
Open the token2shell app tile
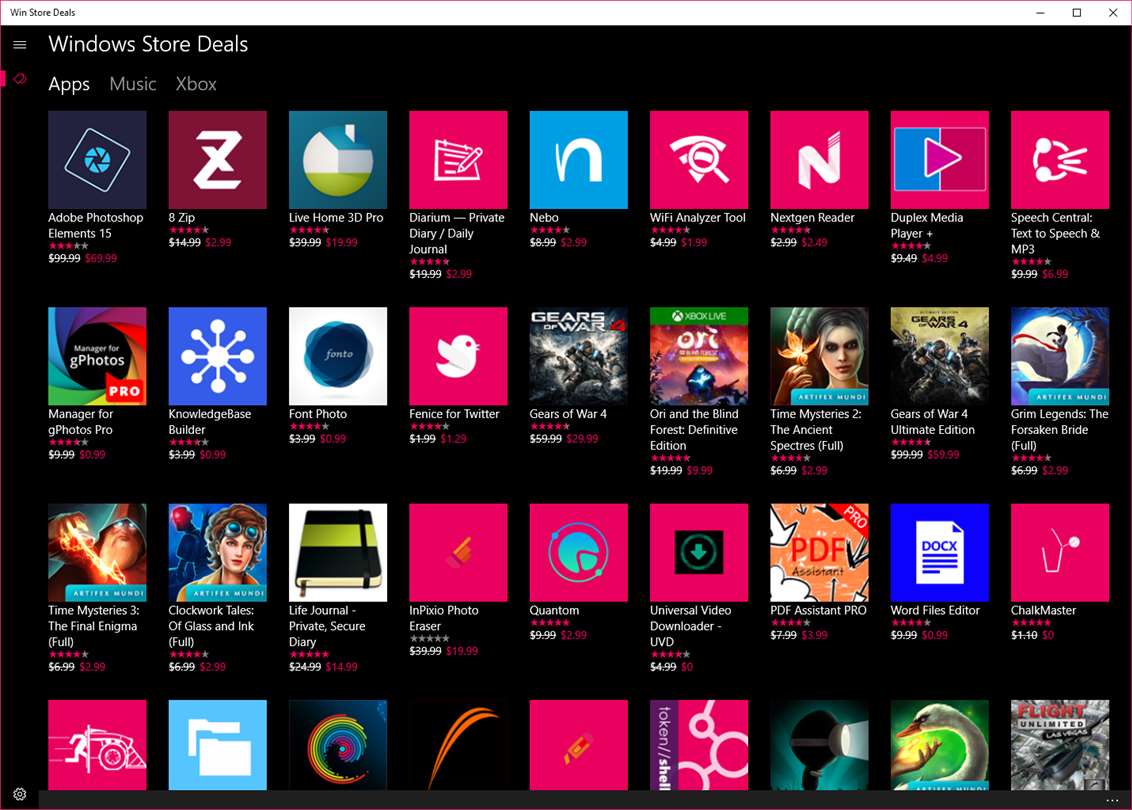(x=699, y=744)
